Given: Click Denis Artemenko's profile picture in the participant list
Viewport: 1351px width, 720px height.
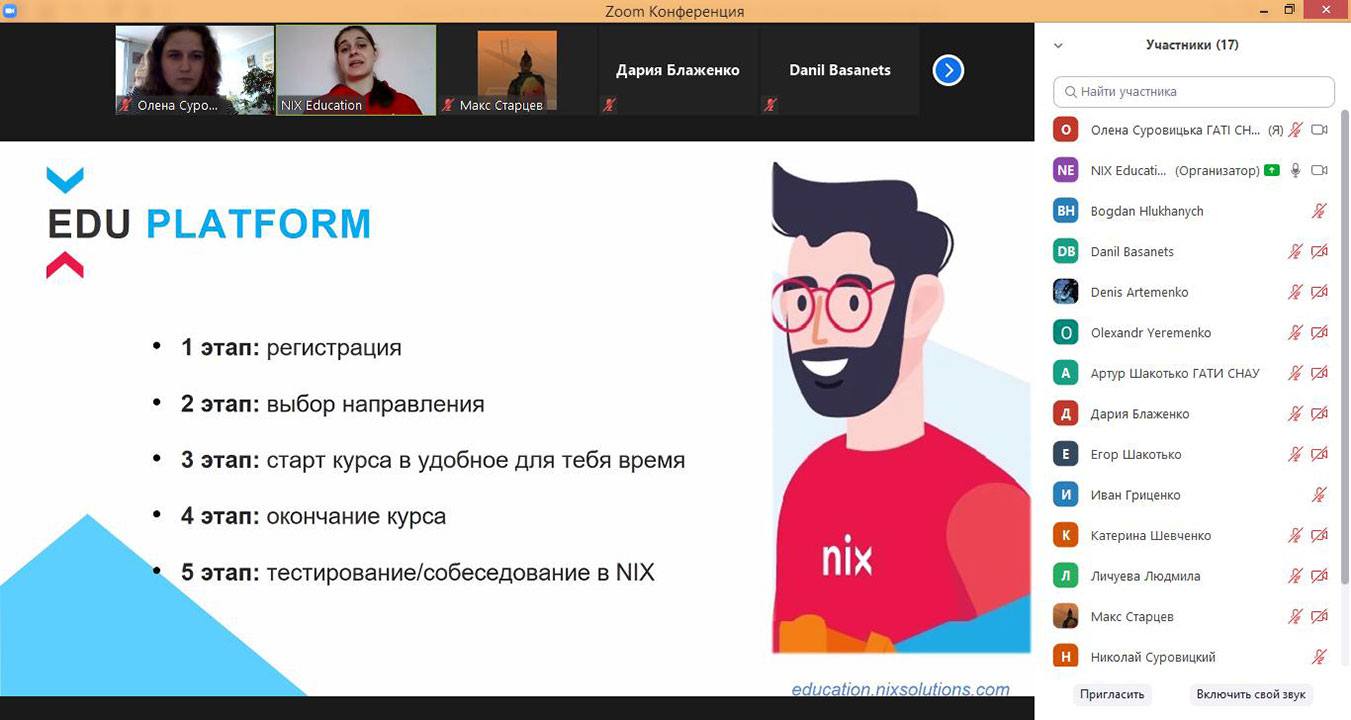Looking at the screenshot, I should 1066,292.
